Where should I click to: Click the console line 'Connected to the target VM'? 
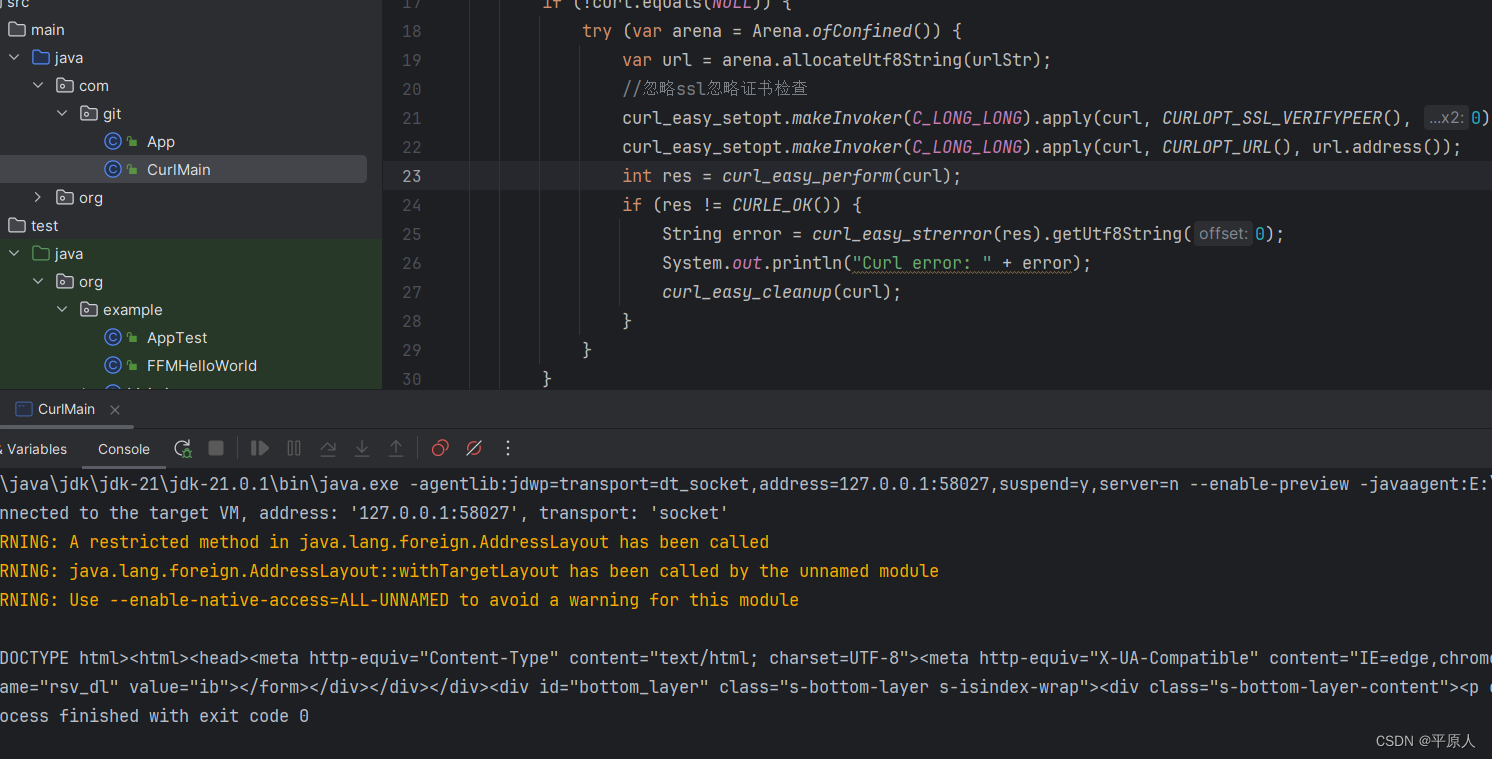pos(364,513)
